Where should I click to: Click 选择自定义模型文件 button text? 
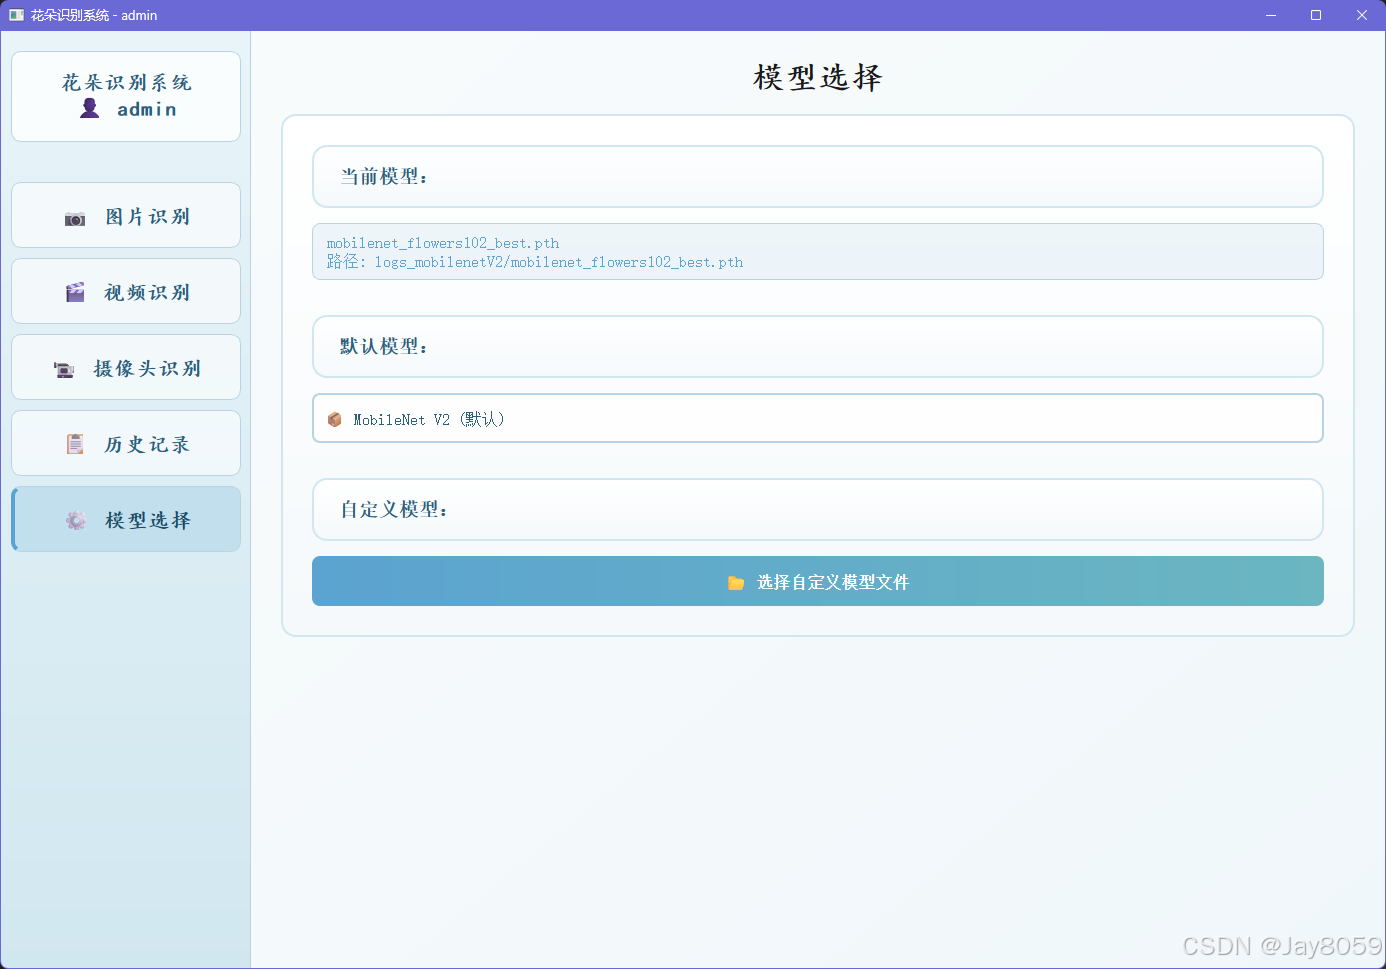833,582
